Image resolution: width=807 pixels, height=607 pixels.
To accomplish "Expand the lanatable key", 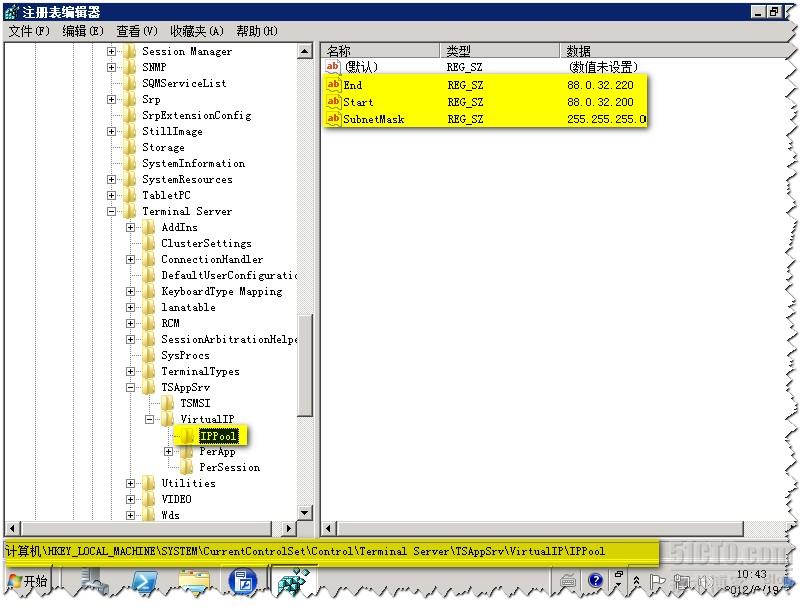I will pos(130,307).
